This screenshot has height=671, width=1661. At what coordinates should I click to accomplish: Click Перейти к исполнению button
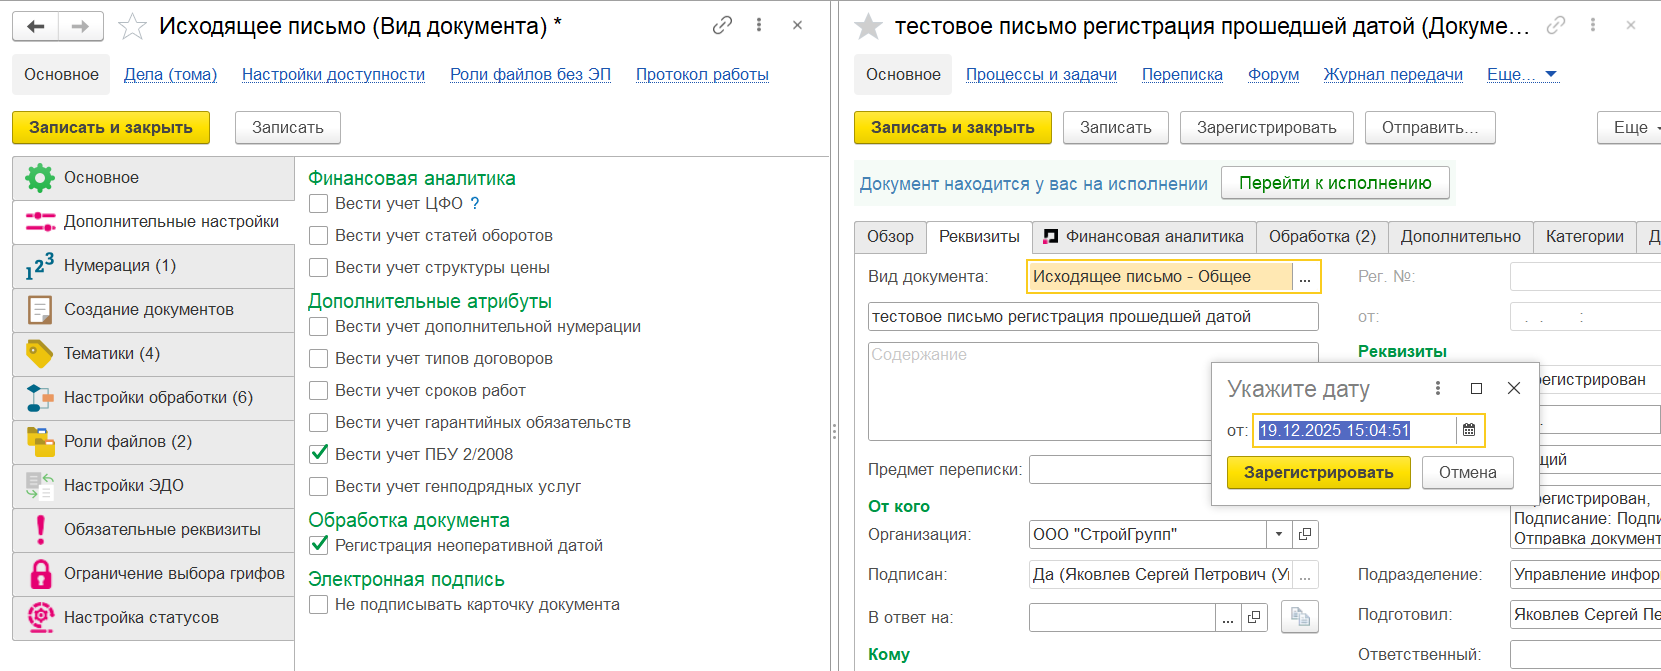[x=1335, y=183]
